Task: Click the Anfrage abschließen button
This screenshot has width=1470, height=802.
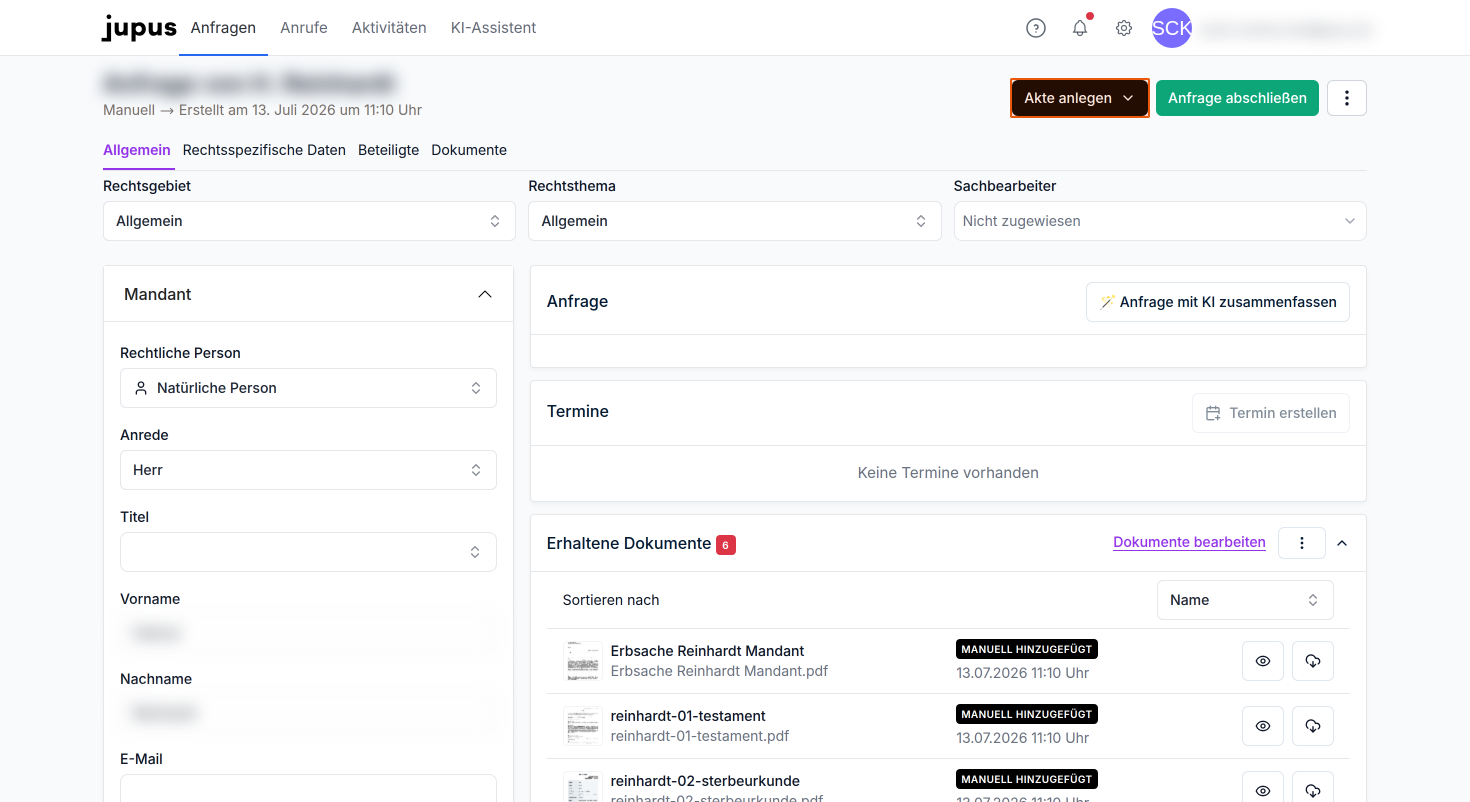Action: pyautogui.click(x=1237, y=98)
